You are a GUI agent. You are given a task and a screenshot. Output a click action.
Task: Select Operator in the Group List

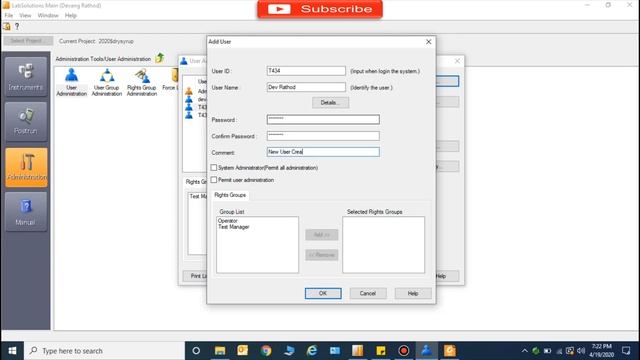[228, 221]
